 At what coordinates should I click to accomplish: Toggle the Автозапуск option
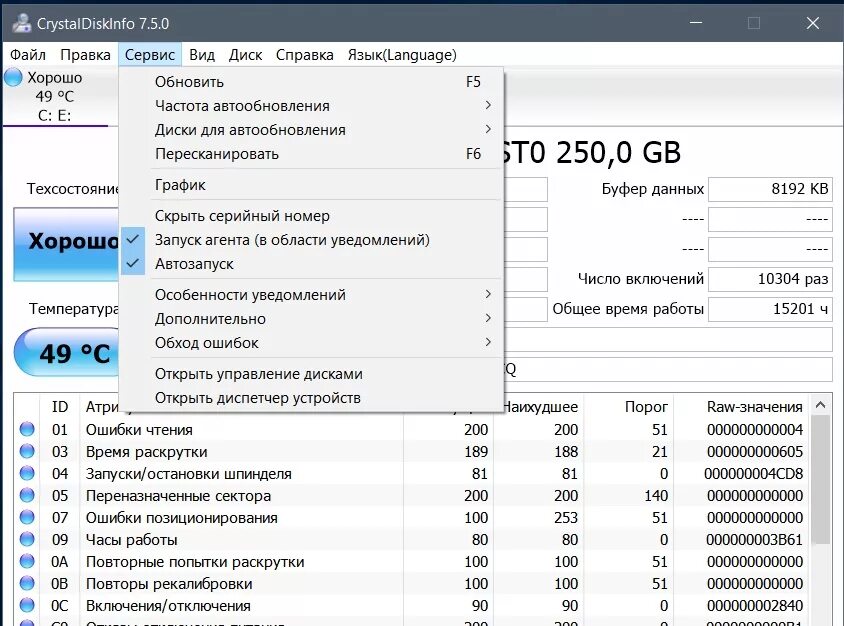(x=311, y=264)
